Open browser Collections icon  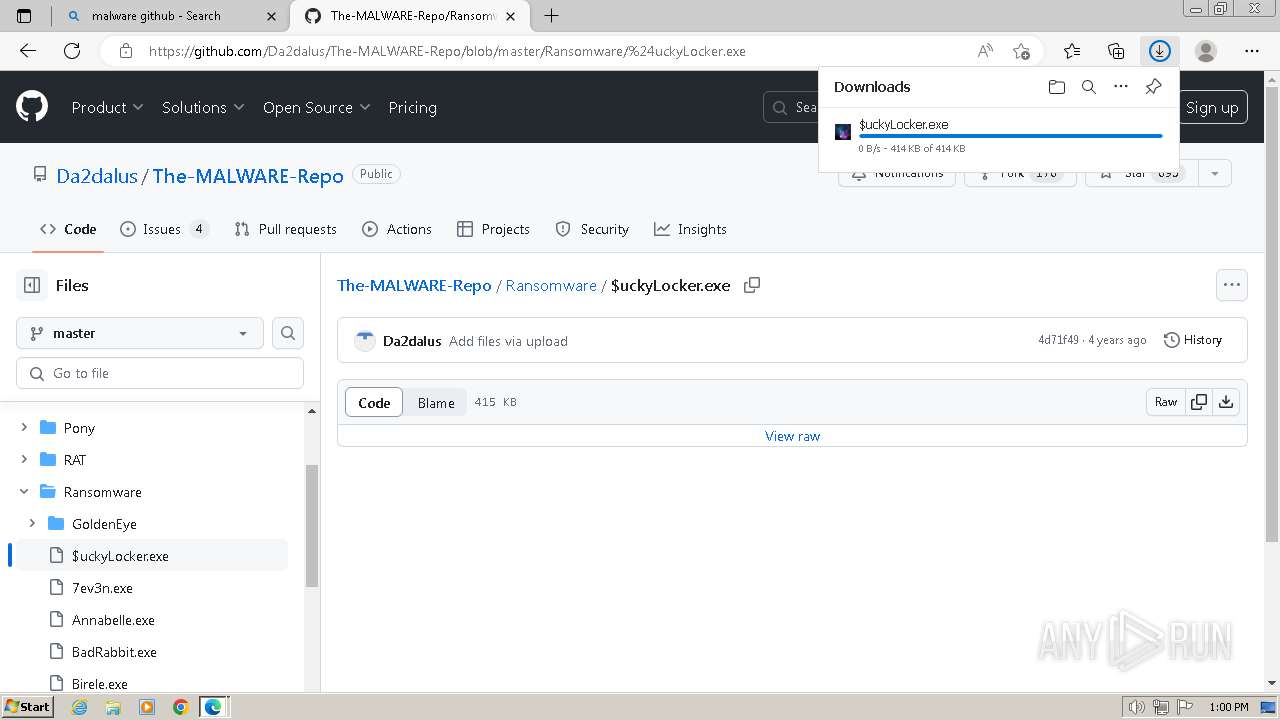1116,51
